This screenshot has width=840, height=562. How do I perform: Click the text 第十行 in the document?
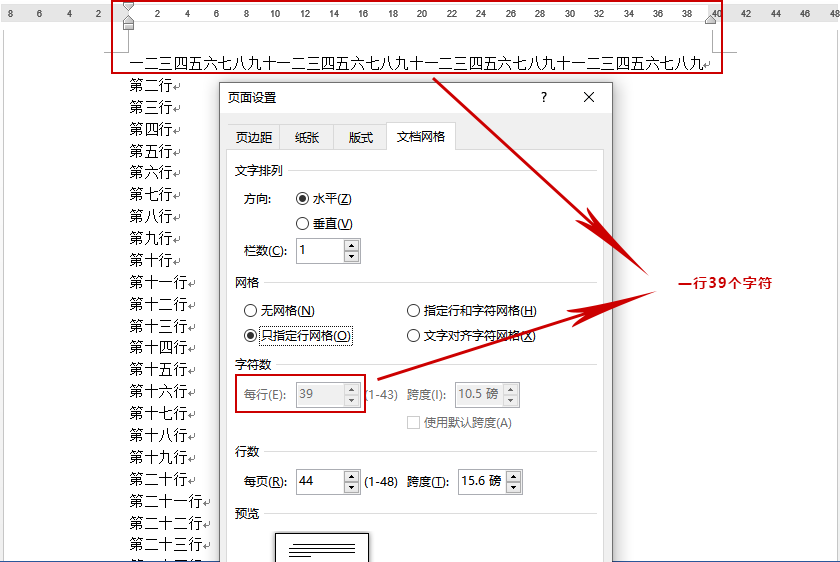(151, 260)
